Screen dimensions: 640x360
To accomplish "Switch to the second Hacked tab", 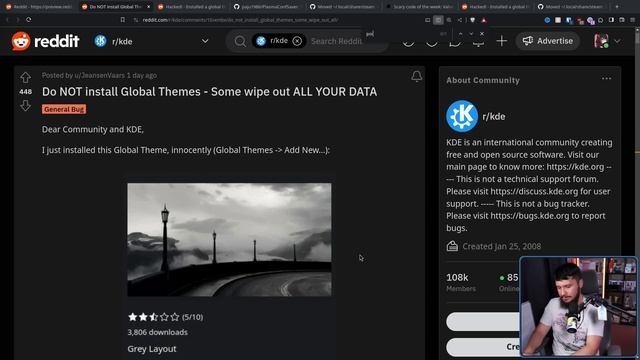I will [x=495, y=7].
